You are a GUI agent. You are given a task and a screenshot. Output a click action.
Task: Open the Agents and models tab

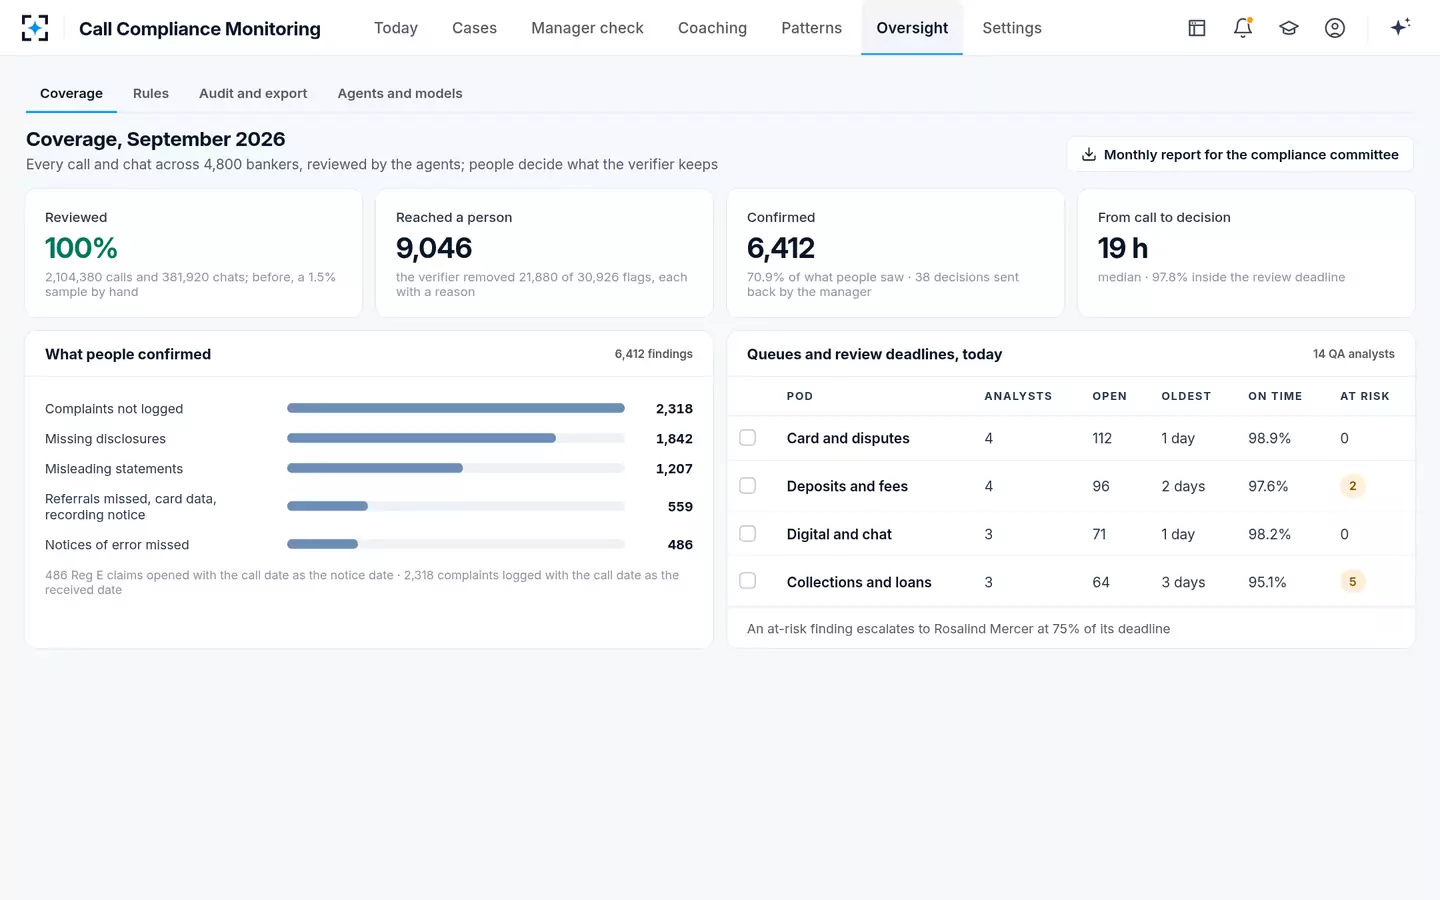pyautogui.click(x=400, y=93)
